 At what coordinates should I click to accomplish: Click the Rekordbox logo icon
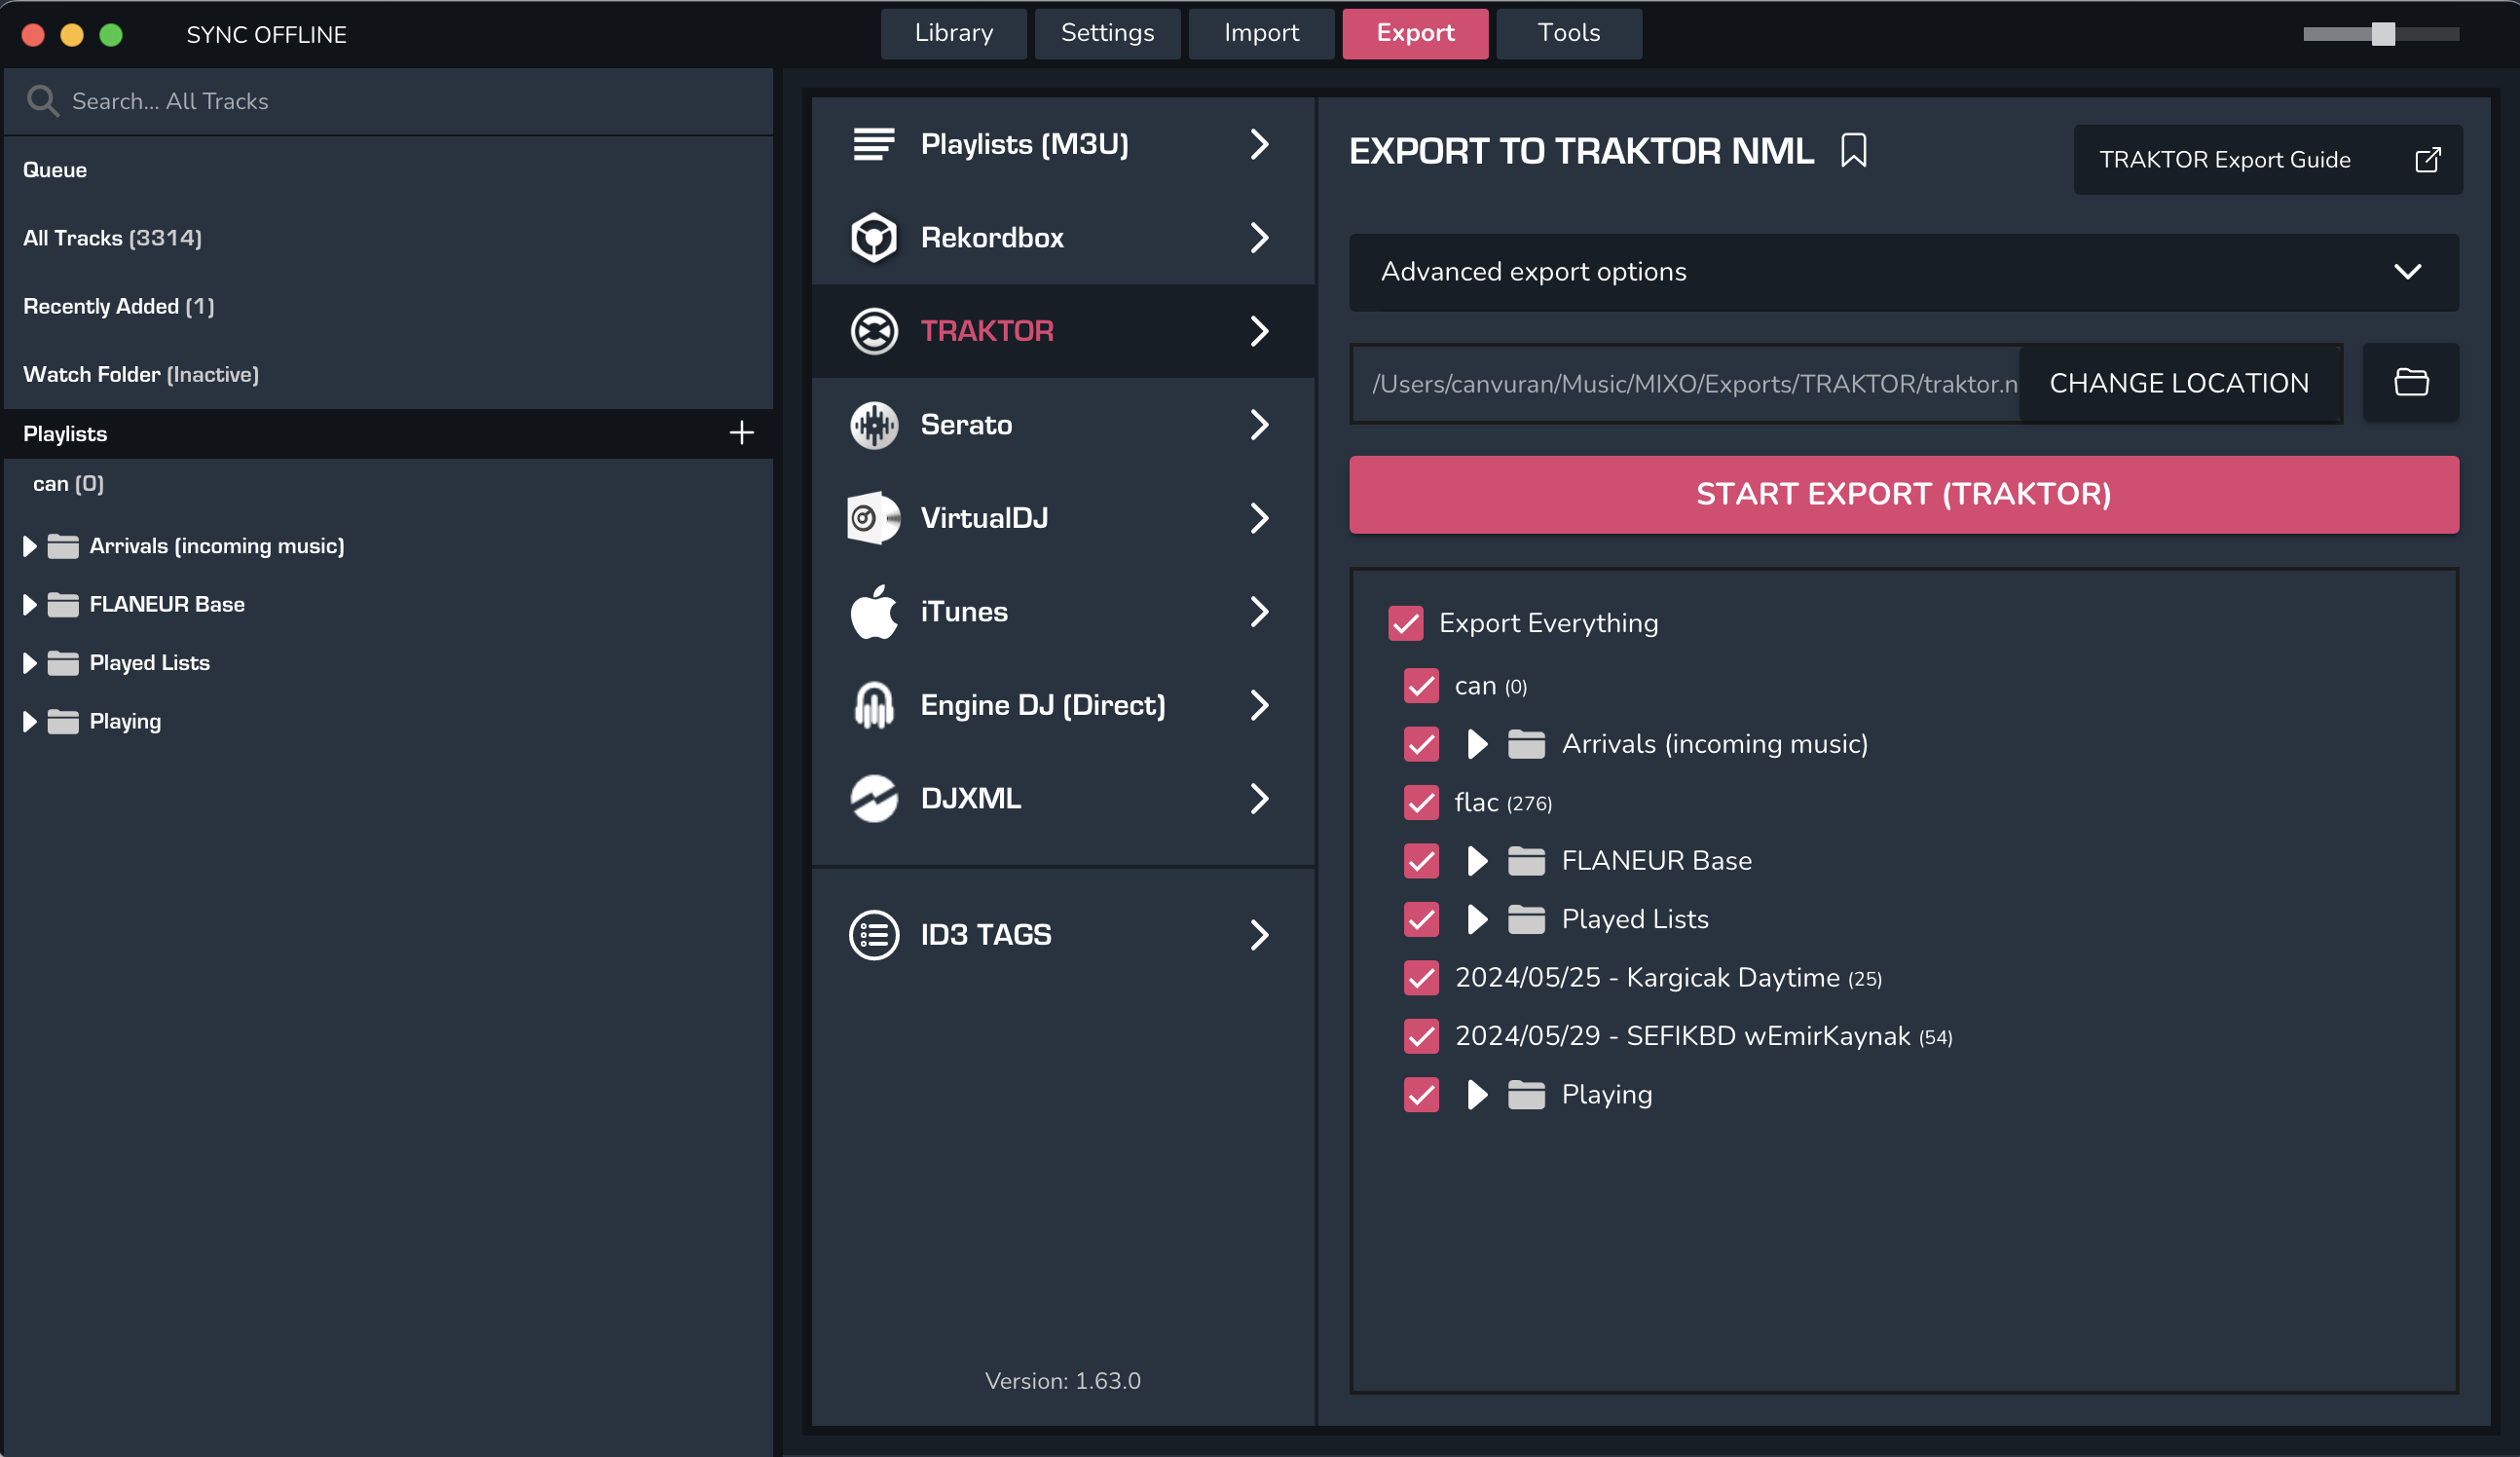(x=873, y=238)
